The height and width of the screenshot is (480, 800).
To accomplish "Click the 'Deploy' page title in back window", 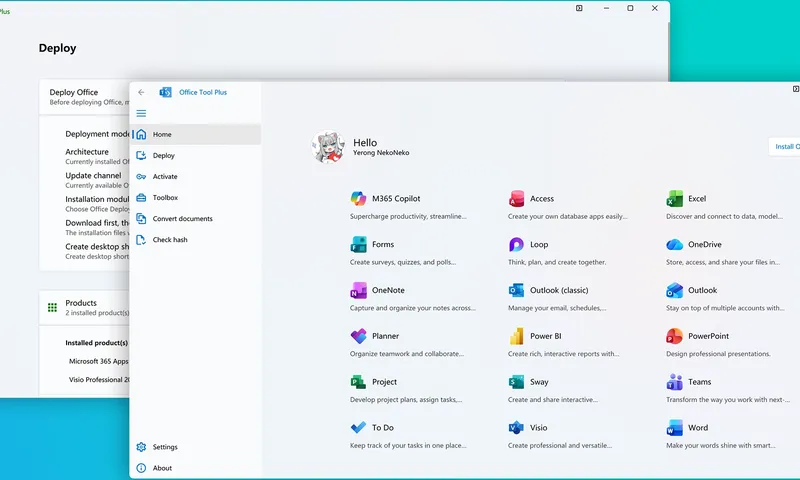I will (58, 48).
